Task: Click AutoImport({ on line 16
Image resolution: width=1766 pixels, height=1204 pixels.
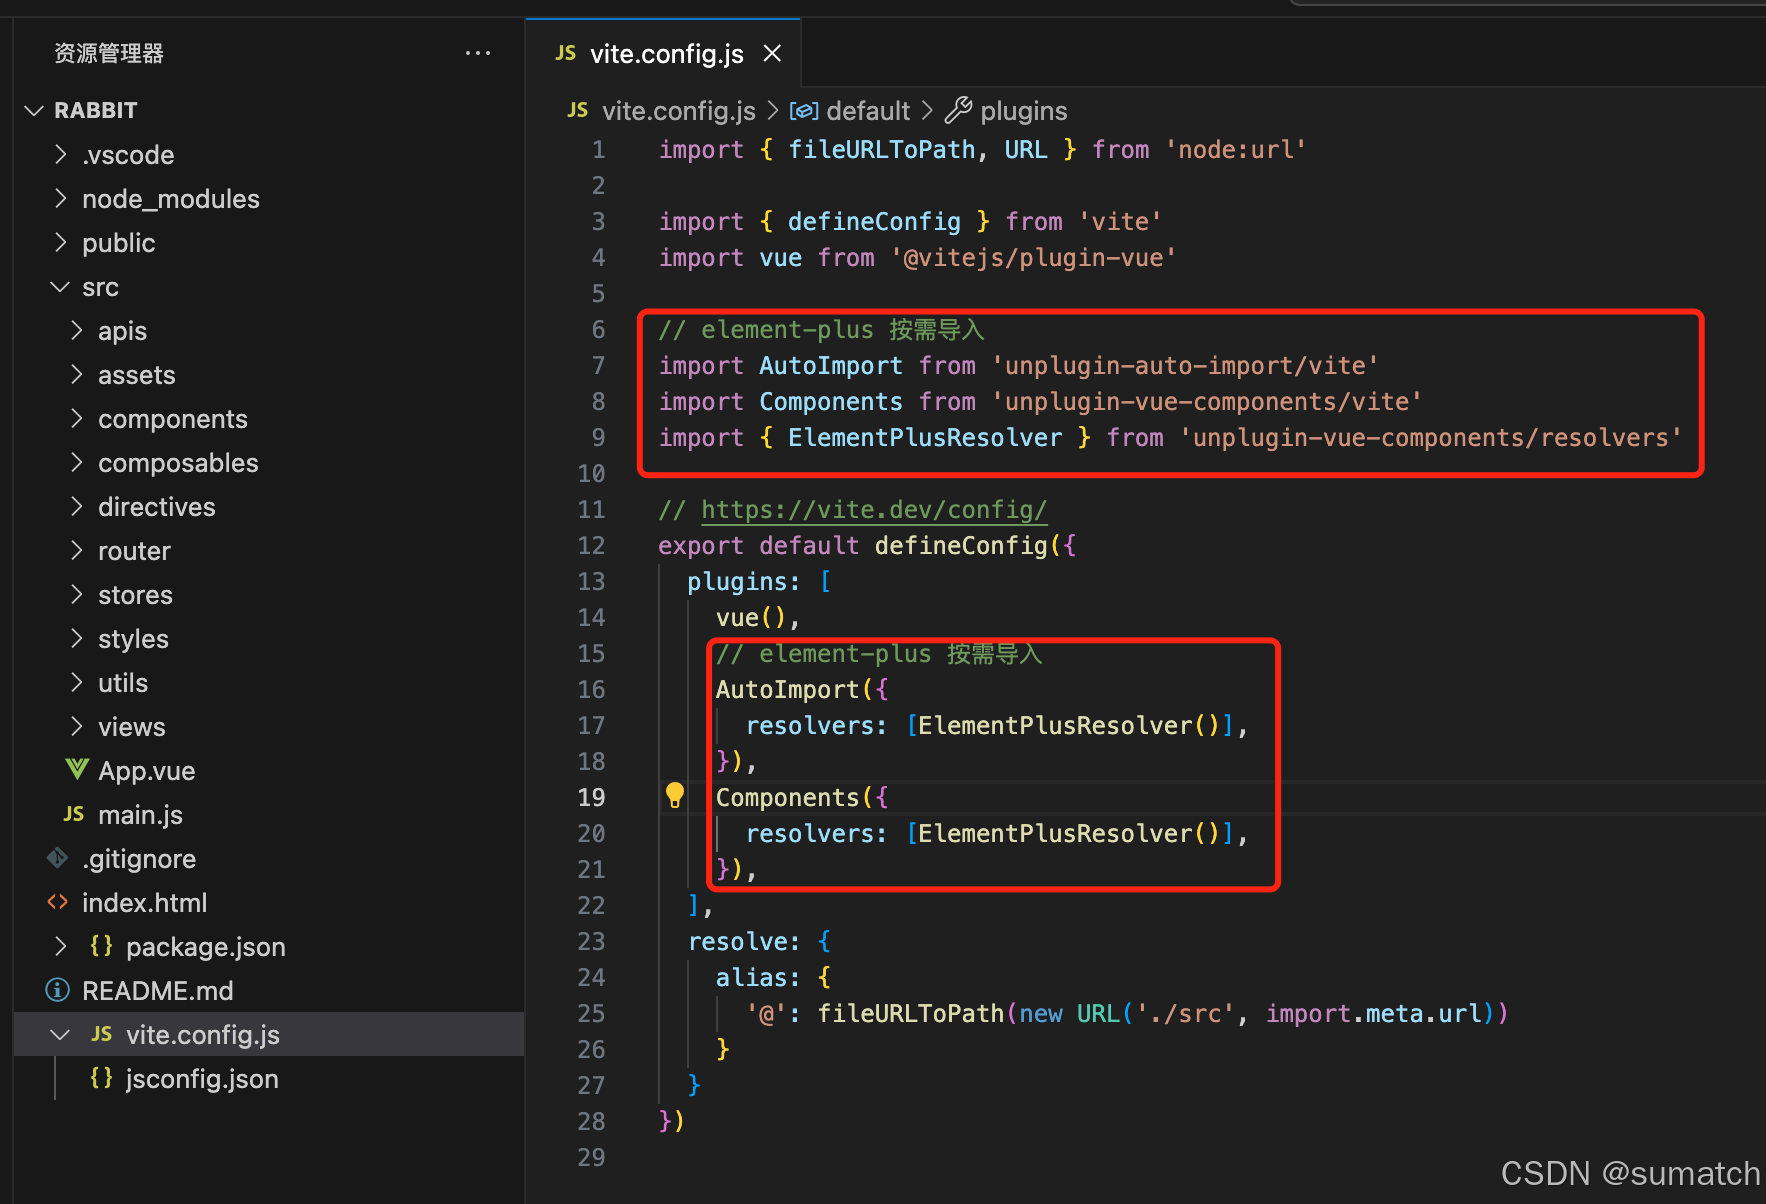Action: tap(802, 689)
